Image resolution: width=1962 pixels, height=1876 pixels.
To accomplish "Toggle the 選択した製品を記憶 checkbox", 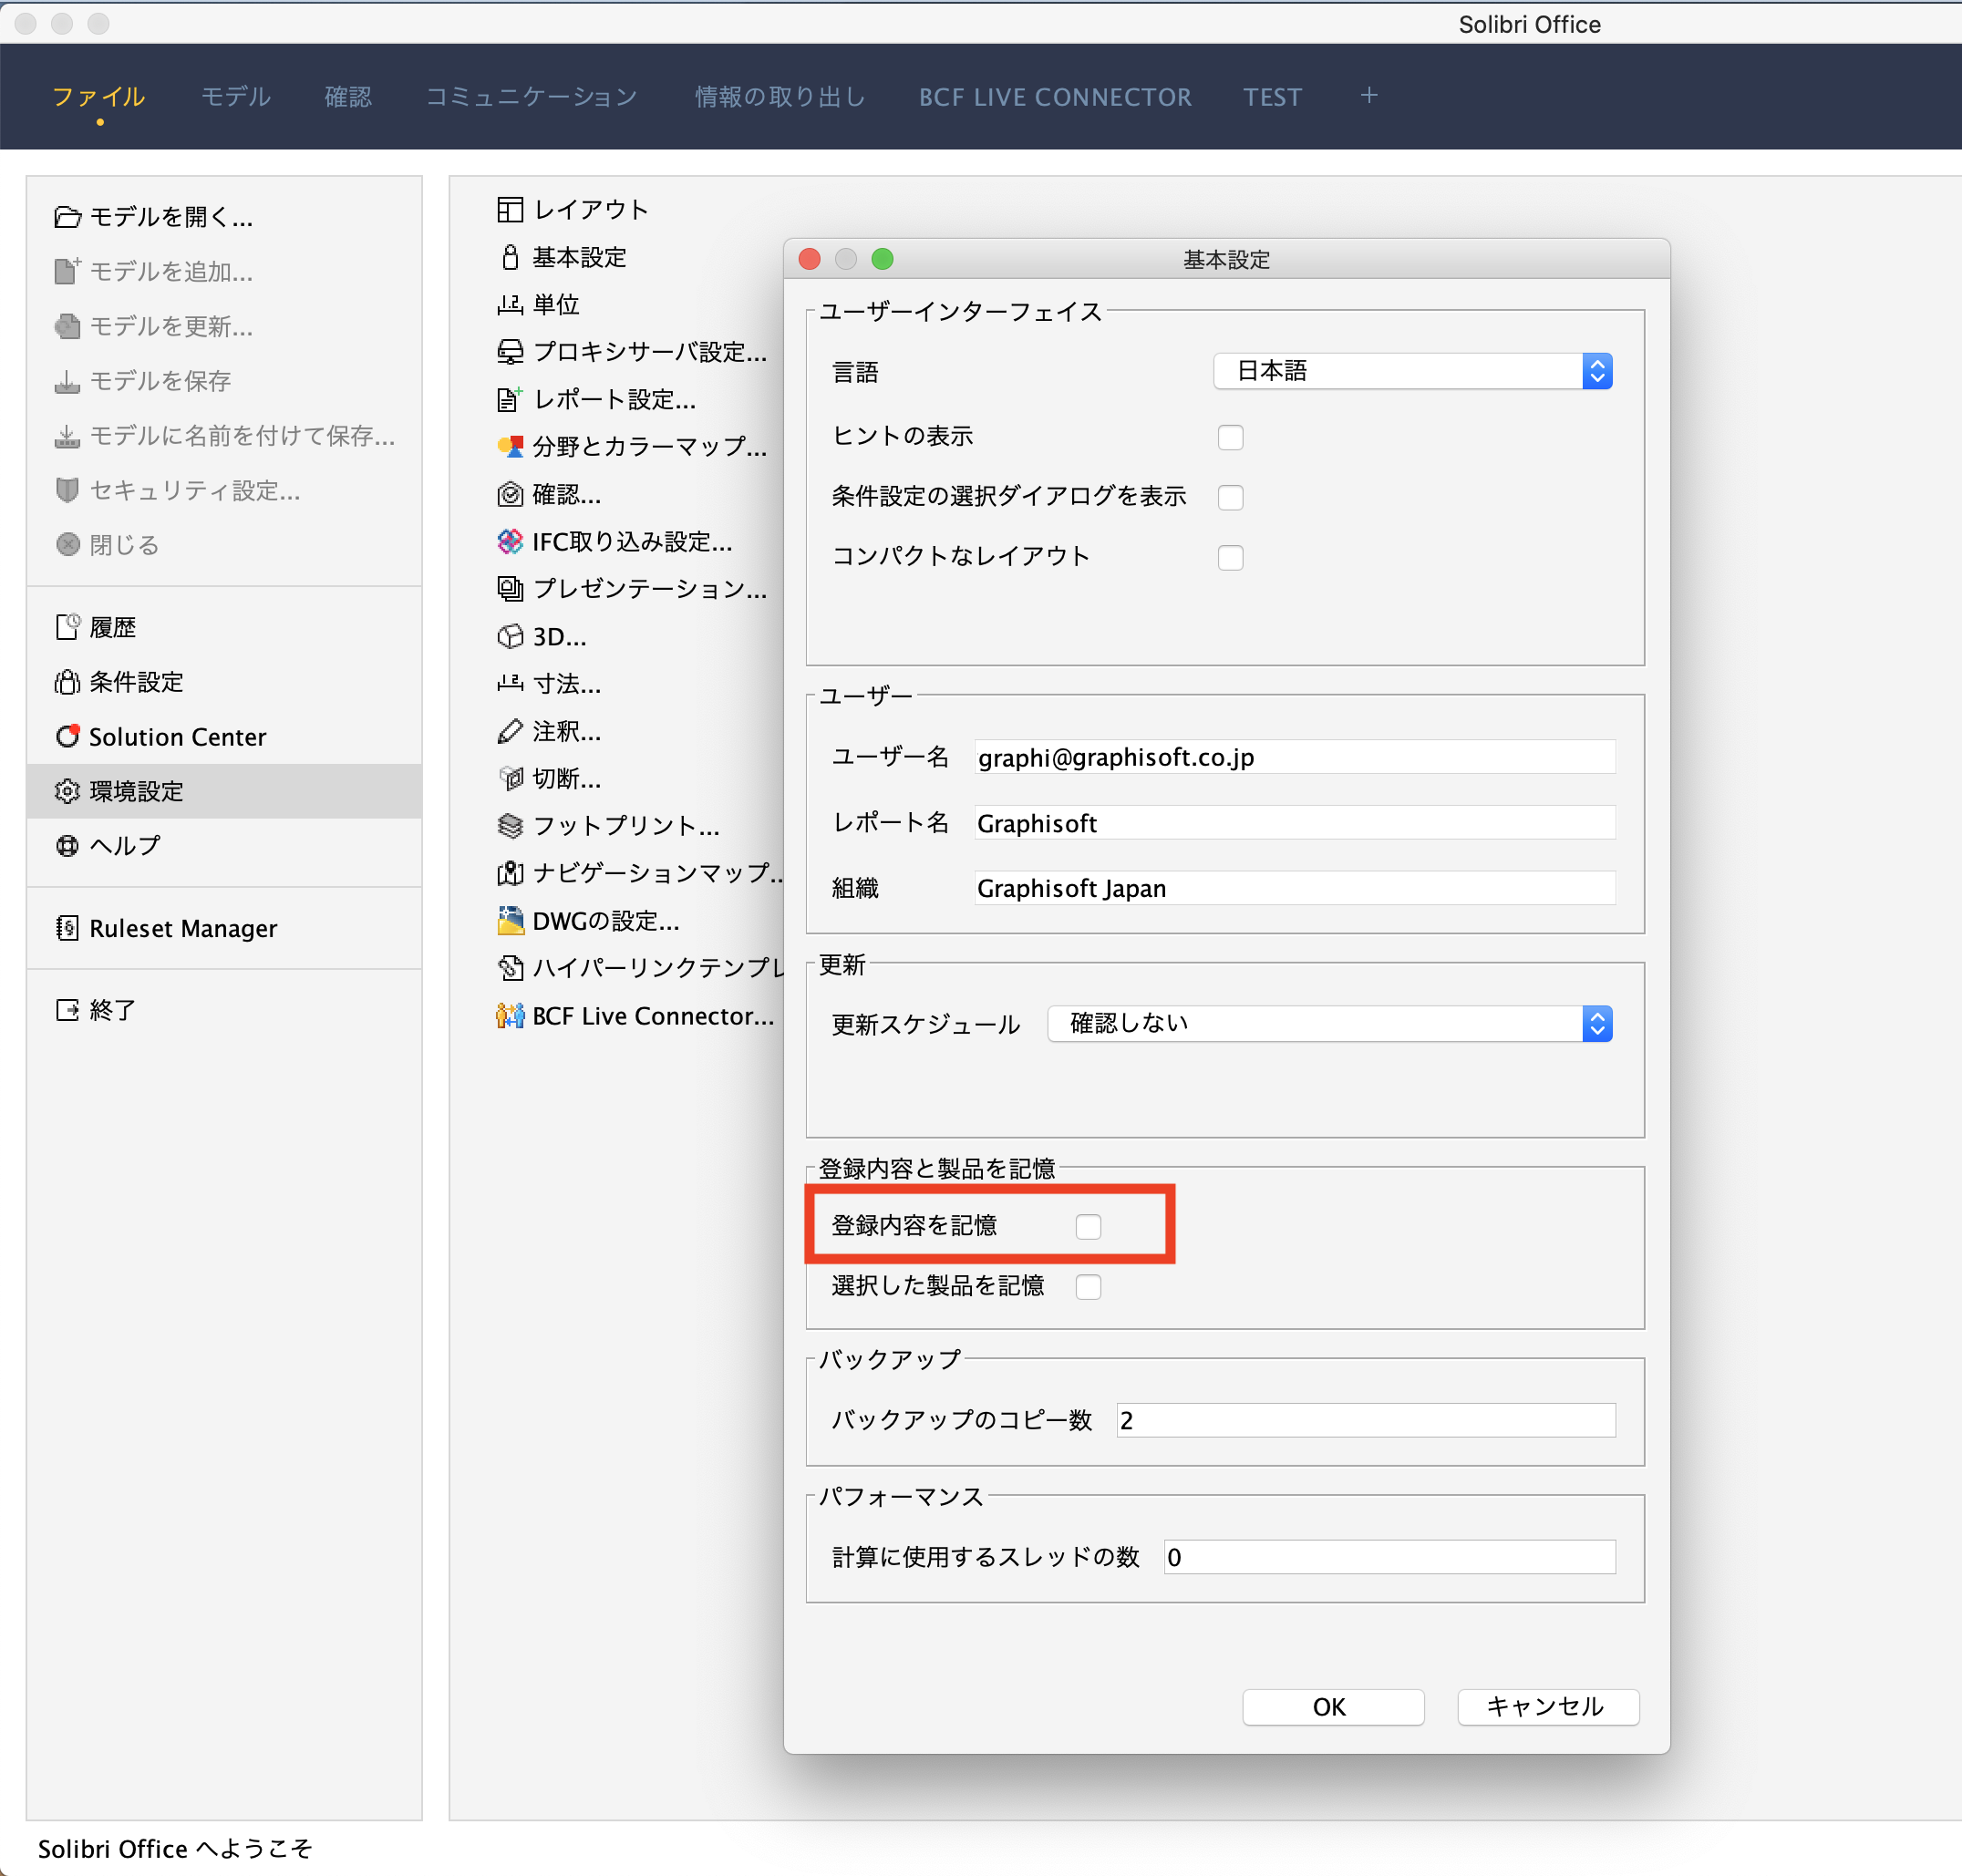I will [x=1088, y=1286].
